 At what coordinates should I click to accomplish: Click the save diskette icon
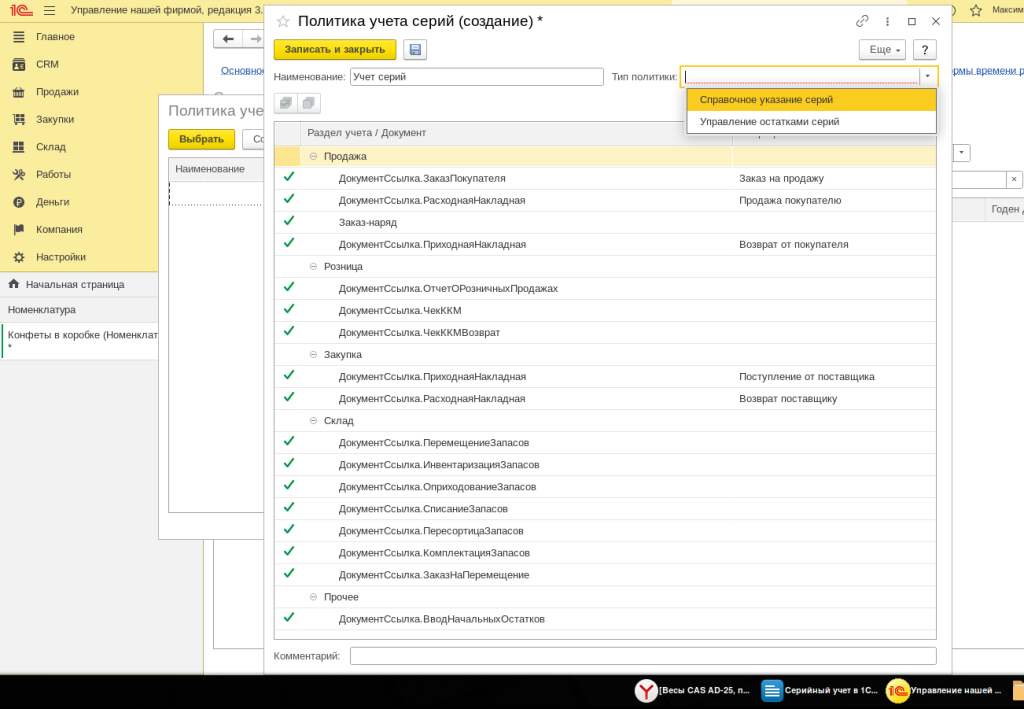click(415, 50)
